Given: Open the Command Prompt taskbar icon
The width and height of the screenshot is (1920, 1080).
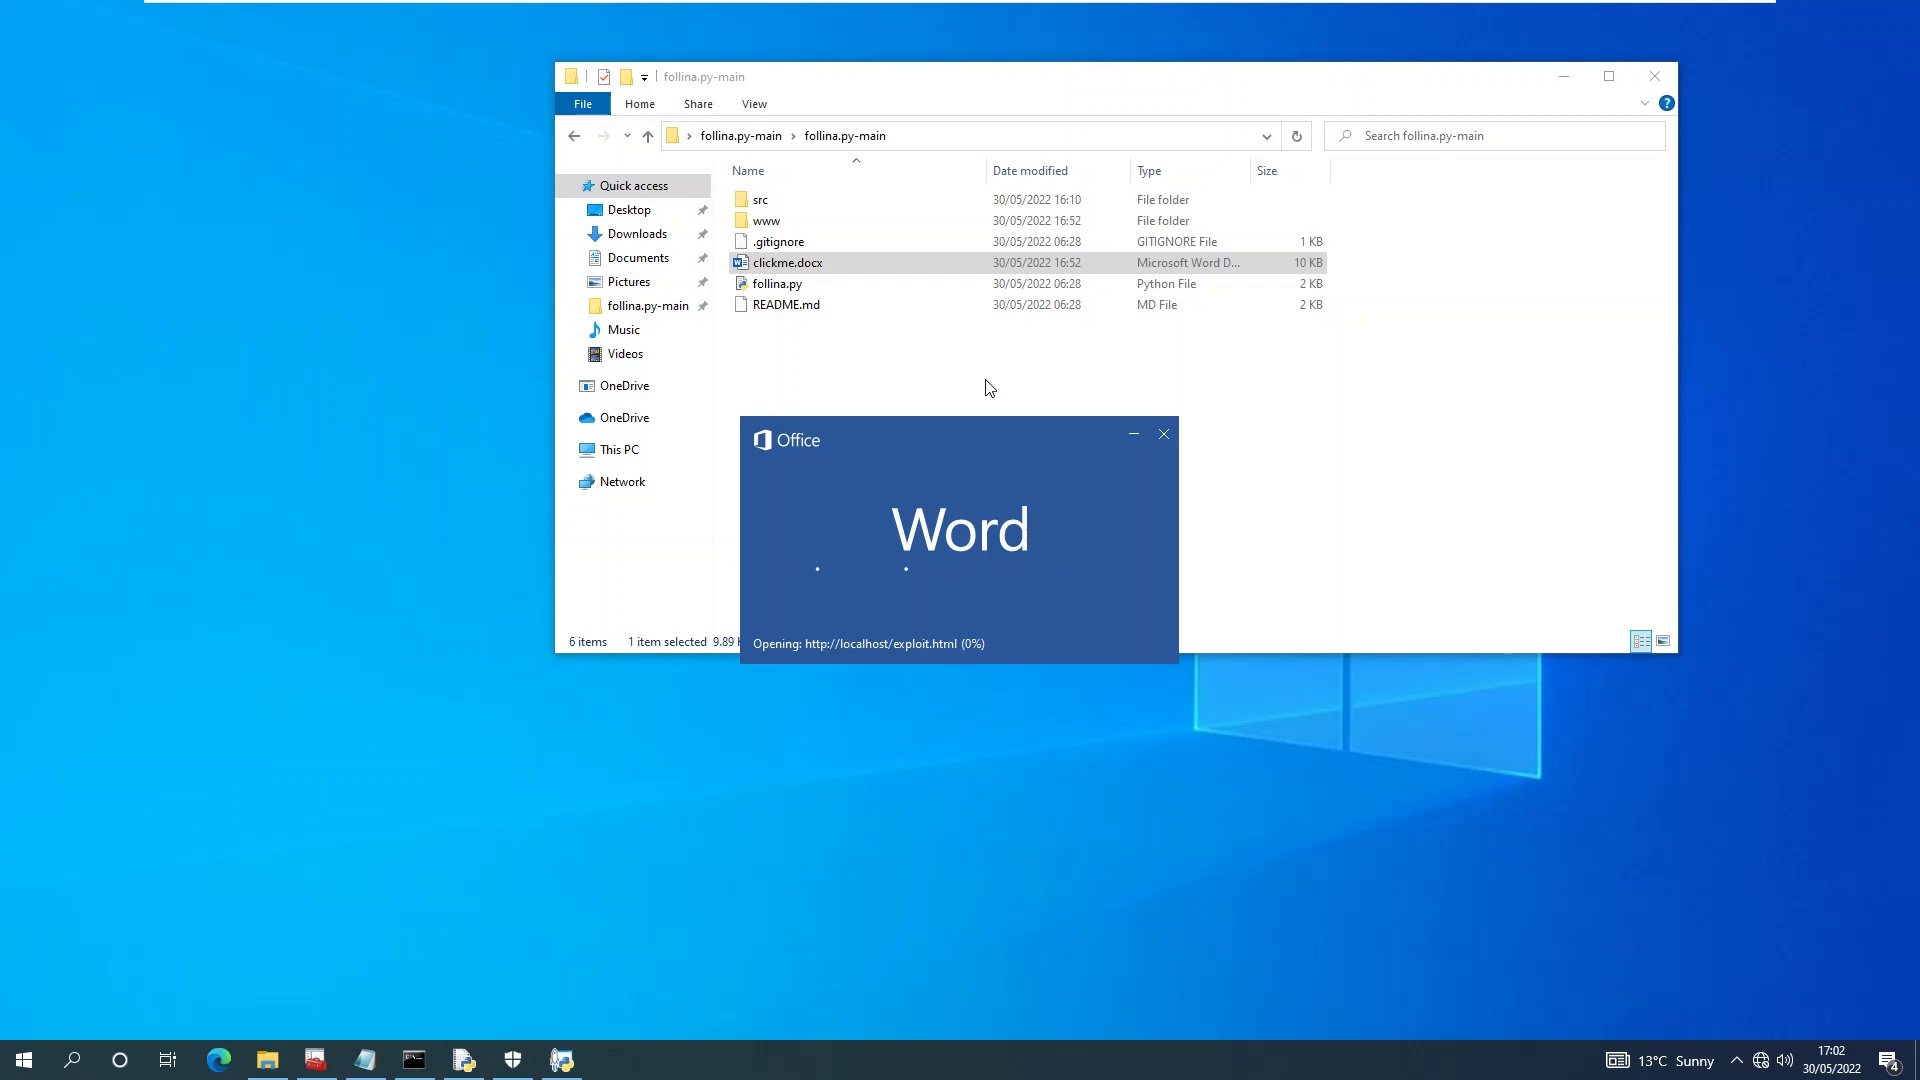Looking at the screenshot, I should tap(414, 1060).
